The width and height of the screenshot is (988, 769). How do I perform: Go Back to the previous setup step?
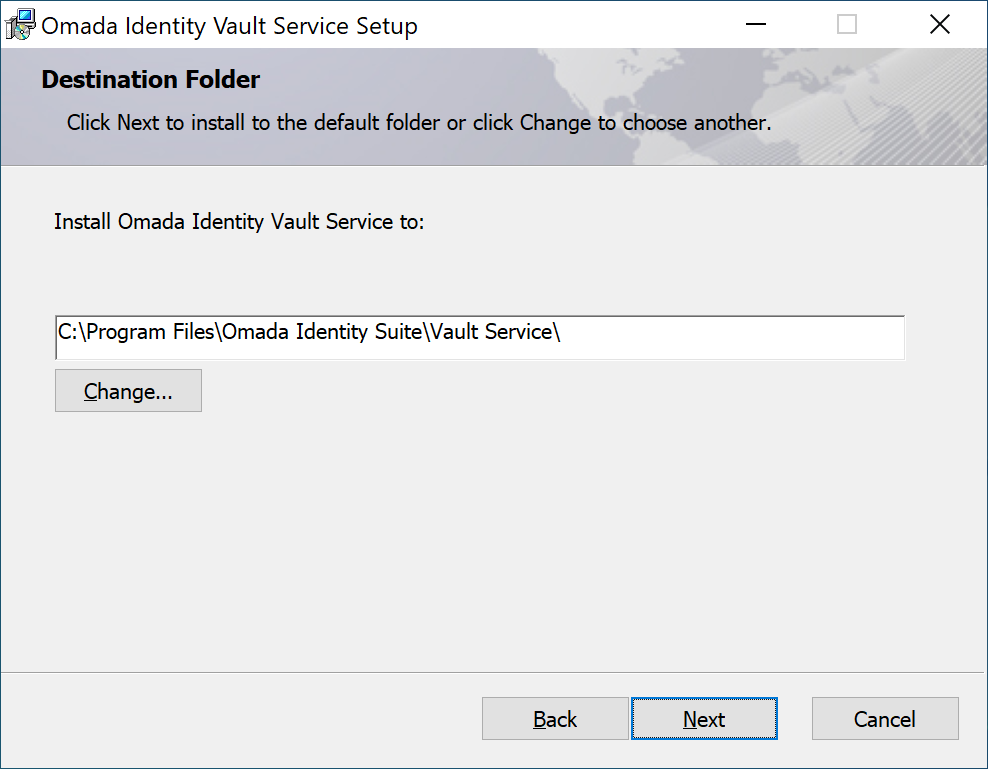coord(555,719)
